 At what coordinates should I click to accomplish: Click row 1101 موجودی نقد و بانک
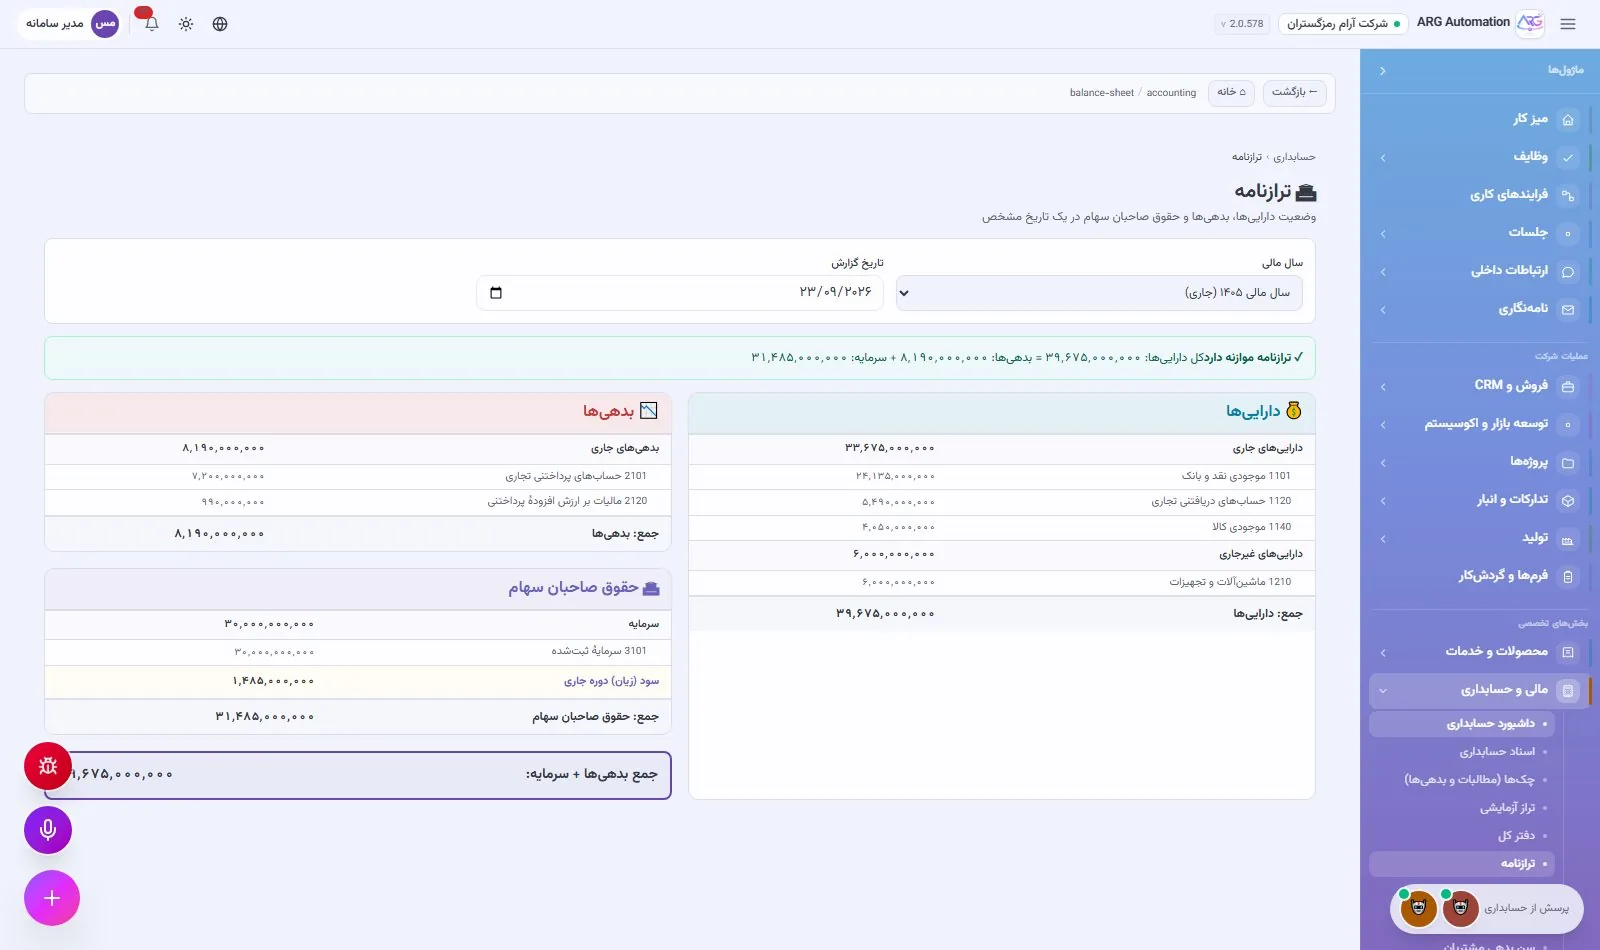pyautogui.click(x=1001, y=476)
